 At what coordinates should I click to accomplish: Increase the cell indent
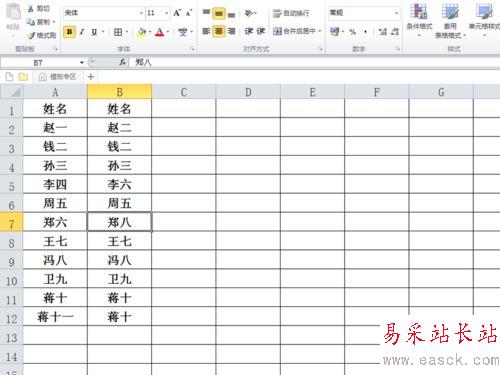point(261,31)
